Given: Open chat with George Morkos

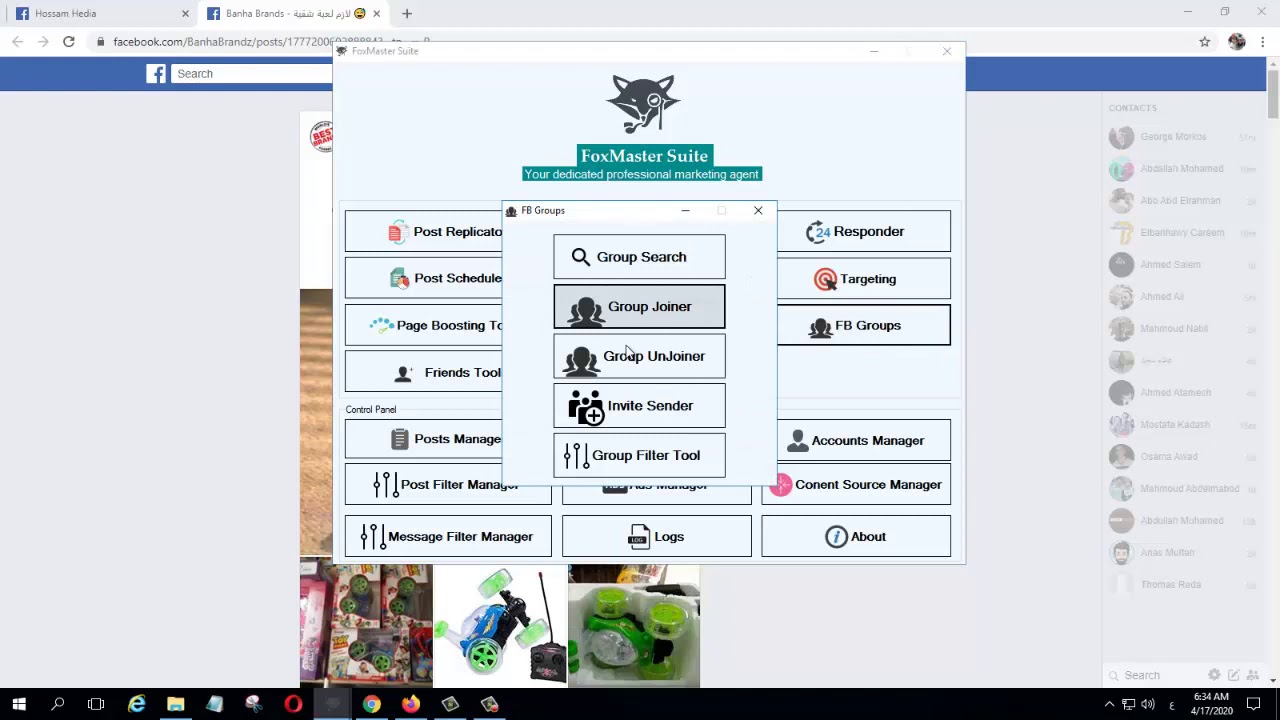Looking at the screenshot, I should pos(1182,137).
